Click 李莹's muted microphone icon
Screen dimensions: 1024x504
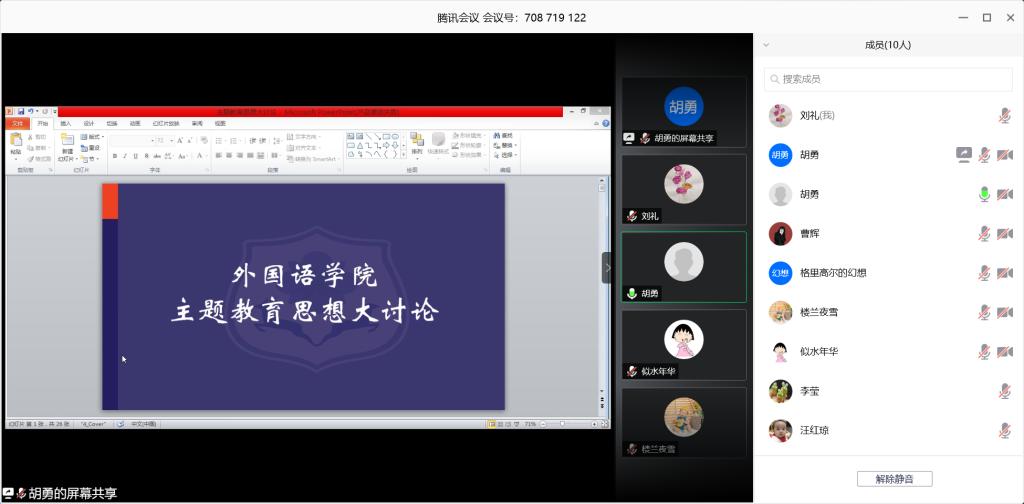click(1004, 391)
